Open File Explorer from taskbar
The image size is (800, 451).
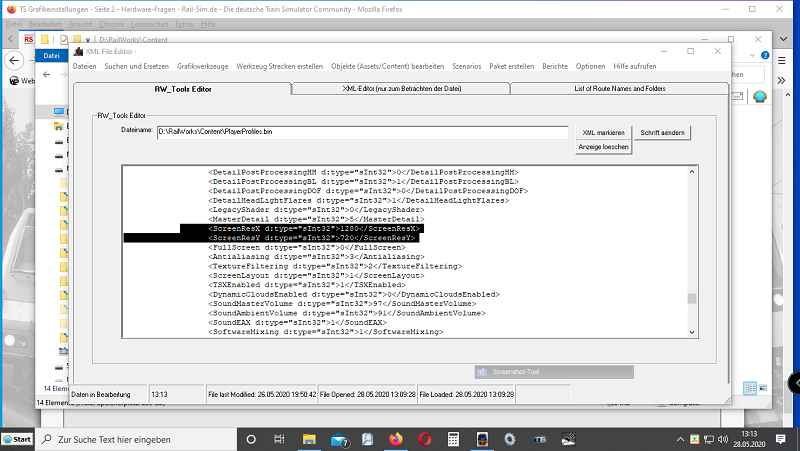tap(309, 439)
